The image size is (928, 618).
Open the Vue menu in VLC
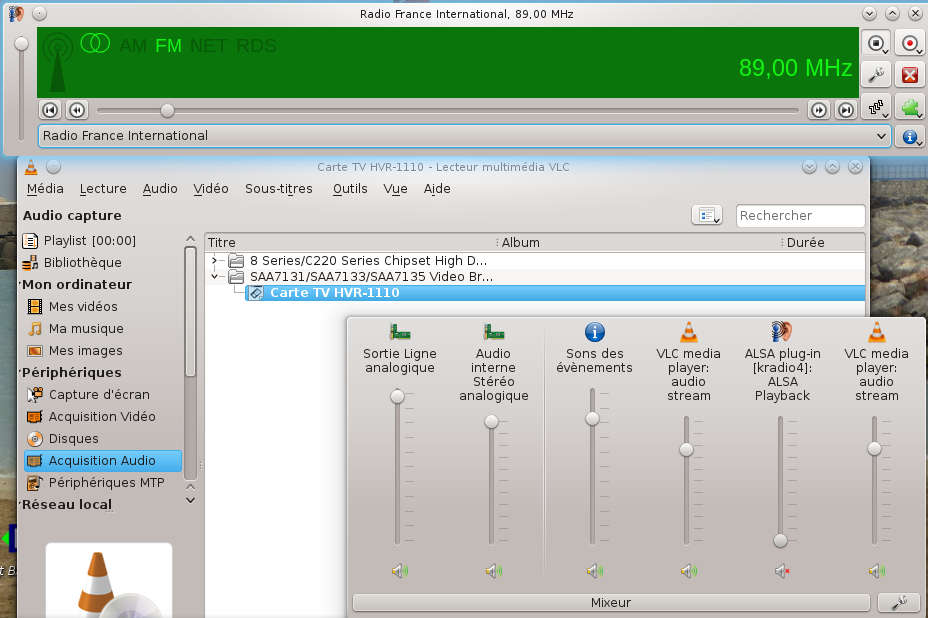pos(395,189)
